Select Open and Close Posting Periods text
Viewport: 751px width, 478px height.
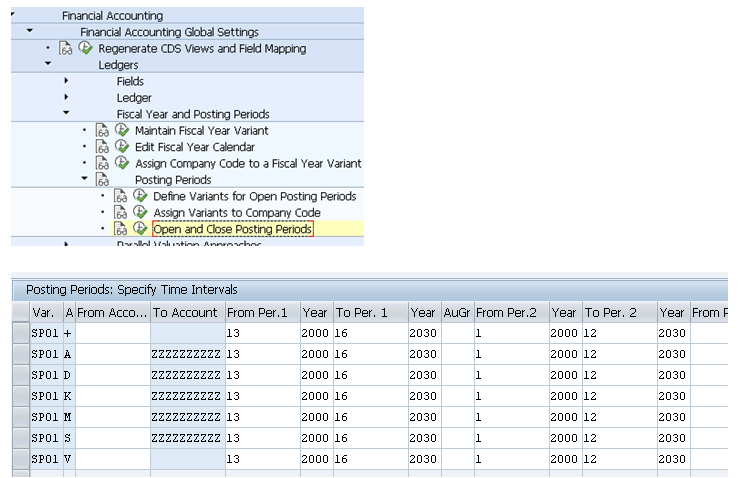(x=233, y=229)
